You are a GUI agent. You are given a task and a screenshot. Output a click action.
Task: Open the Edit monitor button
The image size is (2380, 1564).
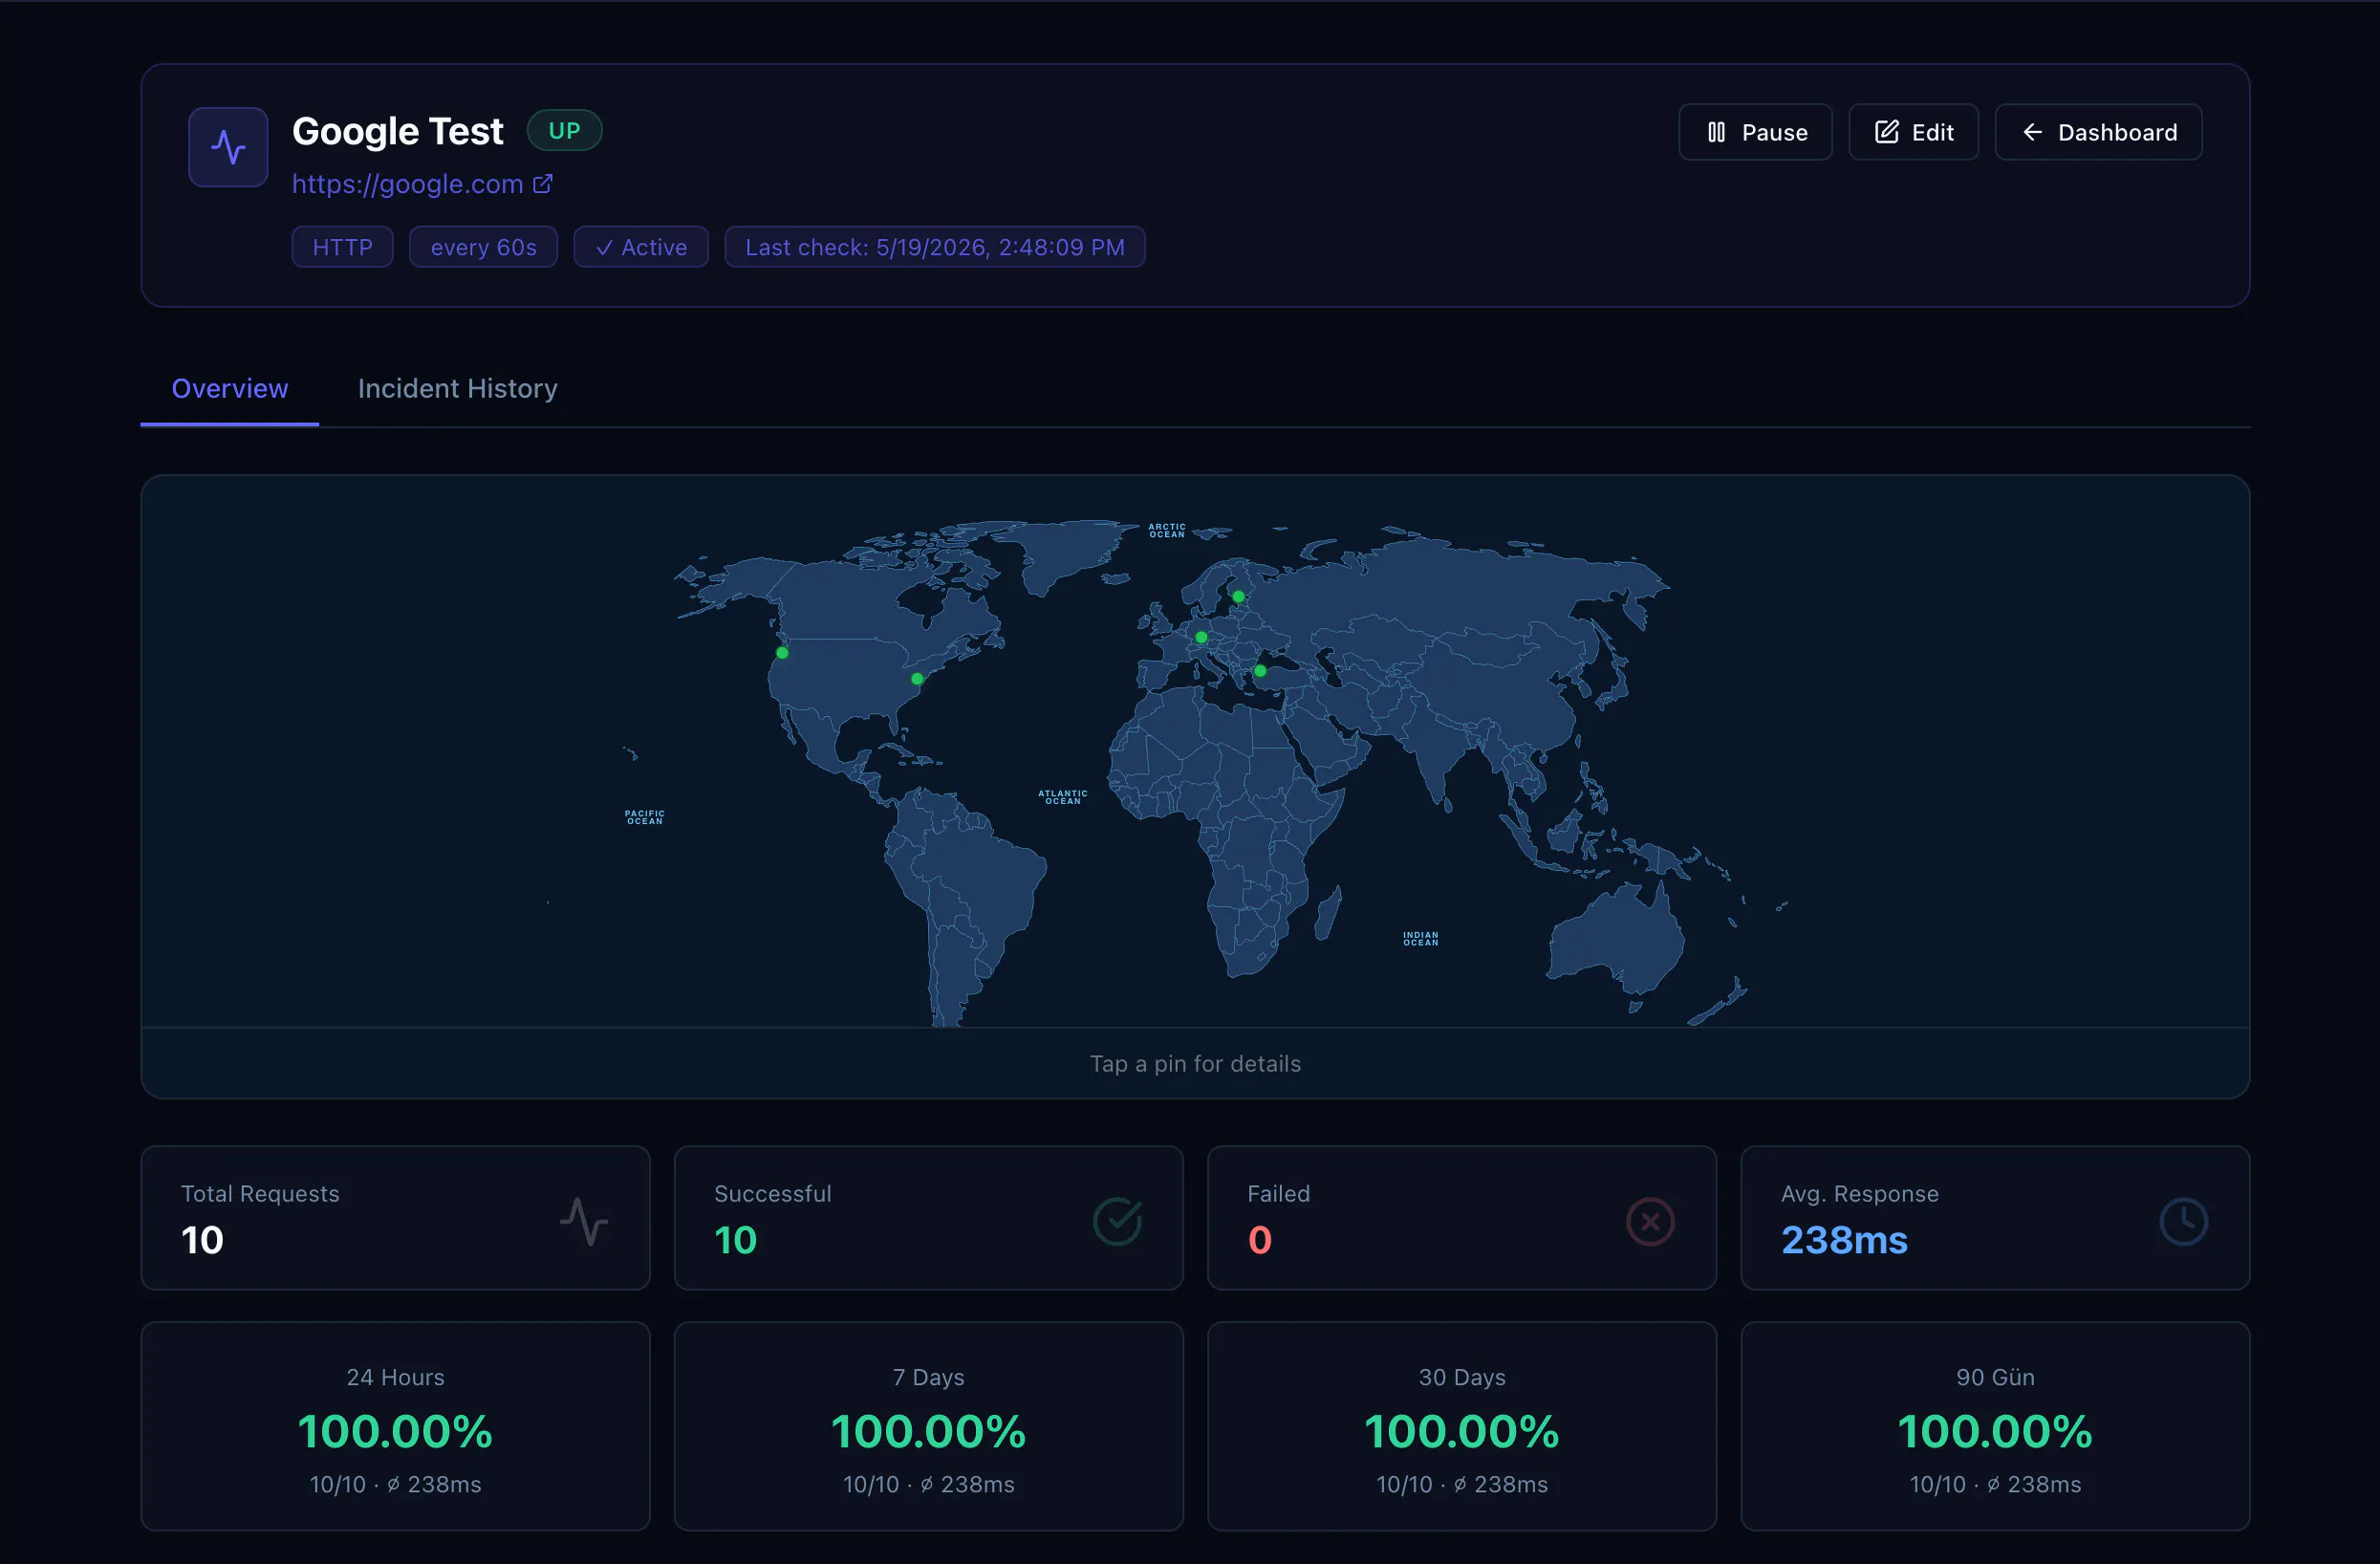pyautogui.click(x=1913, y=132)
